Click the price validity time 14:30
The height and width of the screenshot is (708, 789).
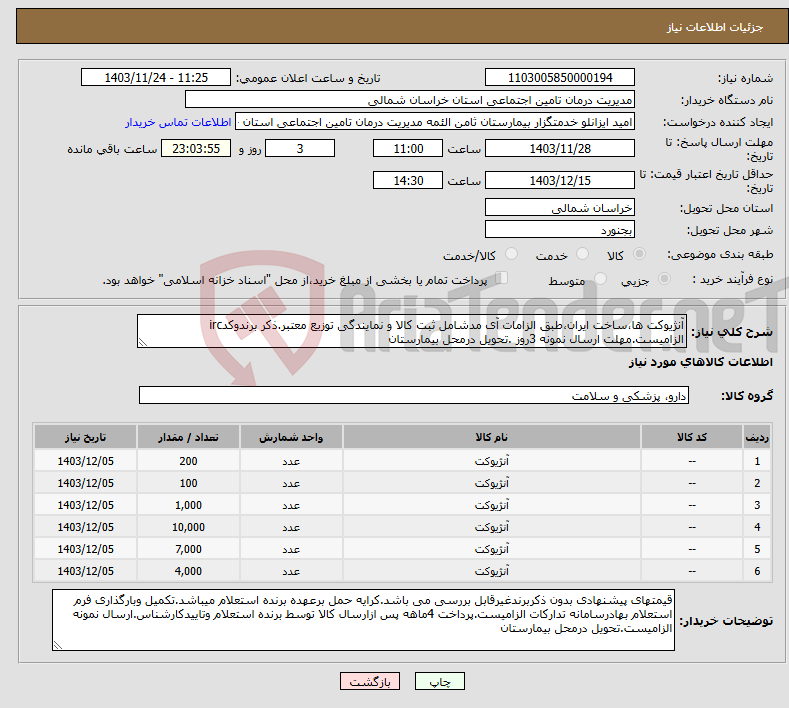(408, 180)
